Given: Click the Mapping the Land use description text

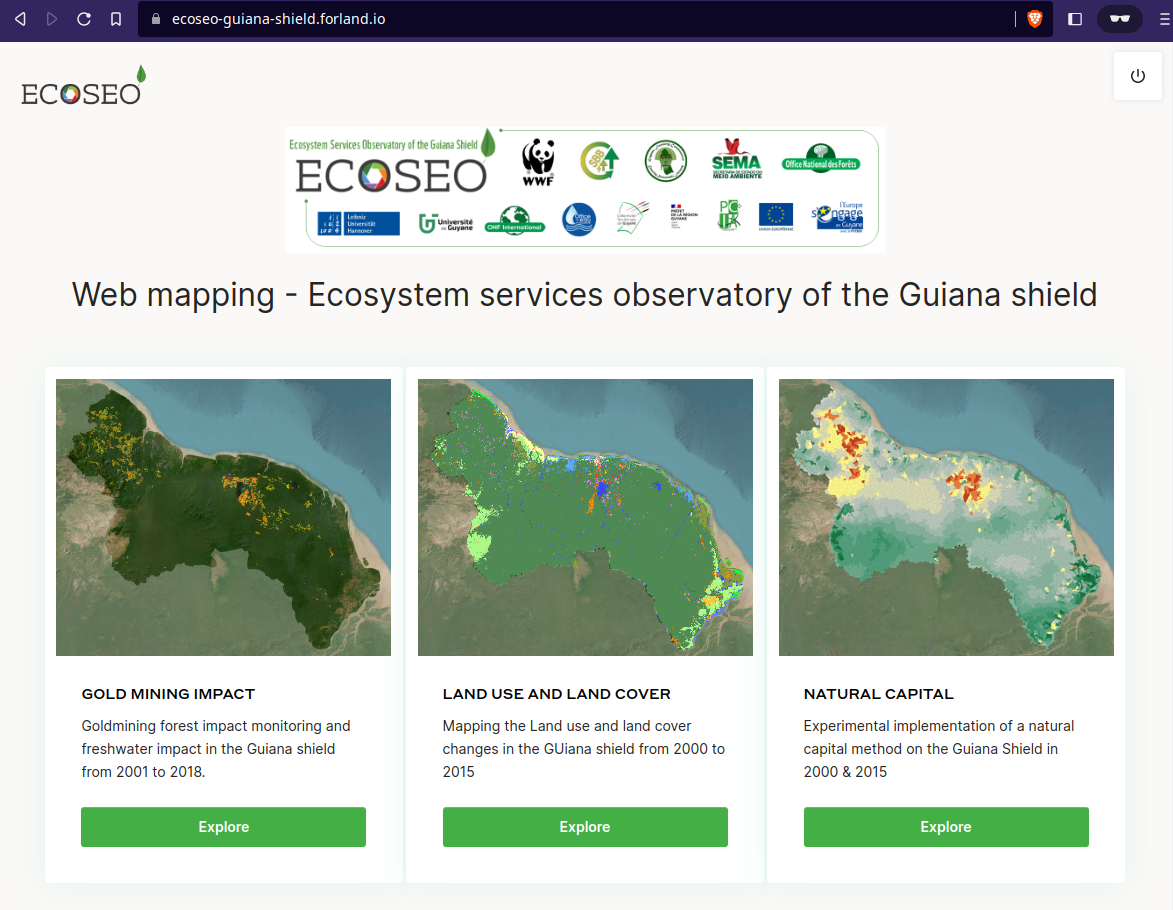Looking at the screenshot, I should point(584,748).
